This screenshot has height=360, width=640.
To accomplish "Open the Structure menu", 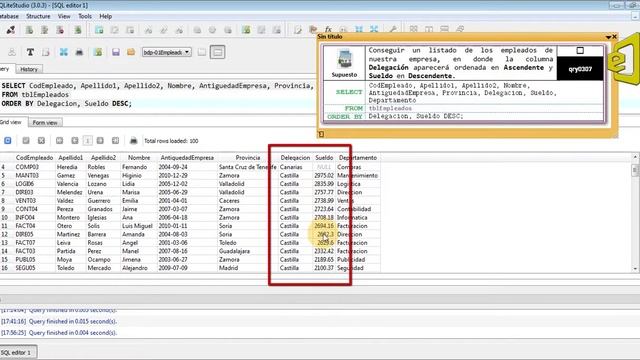I will coord(38,16).
